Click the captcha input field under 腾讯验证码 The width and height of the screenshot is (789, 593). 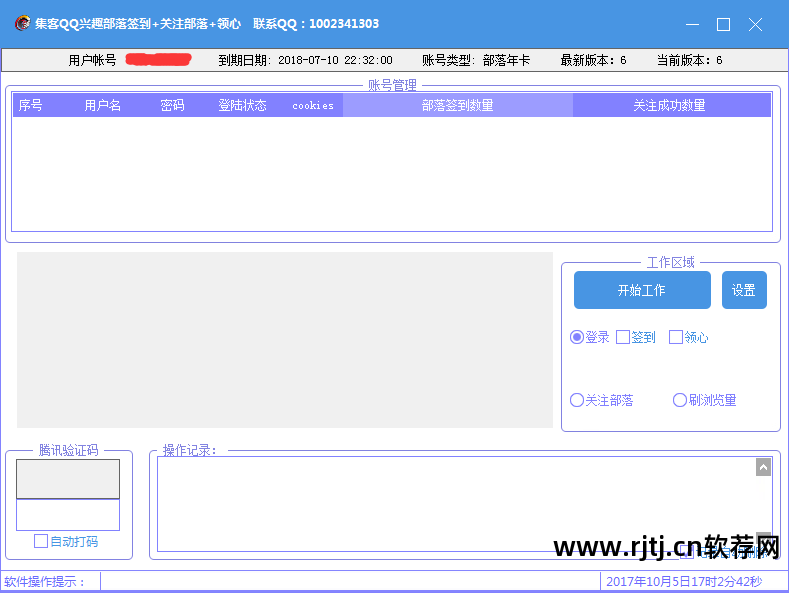[x=68, y=514]
